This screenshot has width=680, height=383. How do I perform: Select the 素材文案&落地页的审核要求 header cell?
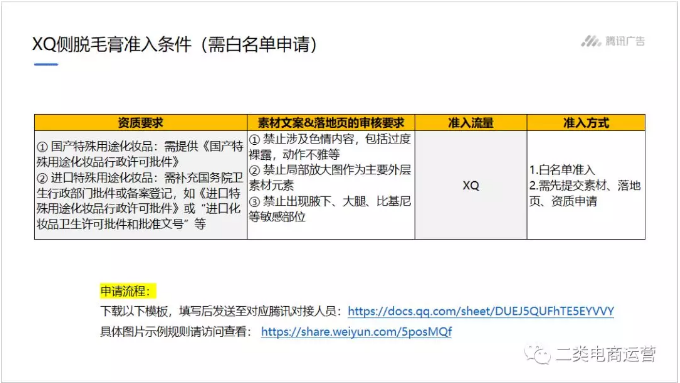pos(331,123)
